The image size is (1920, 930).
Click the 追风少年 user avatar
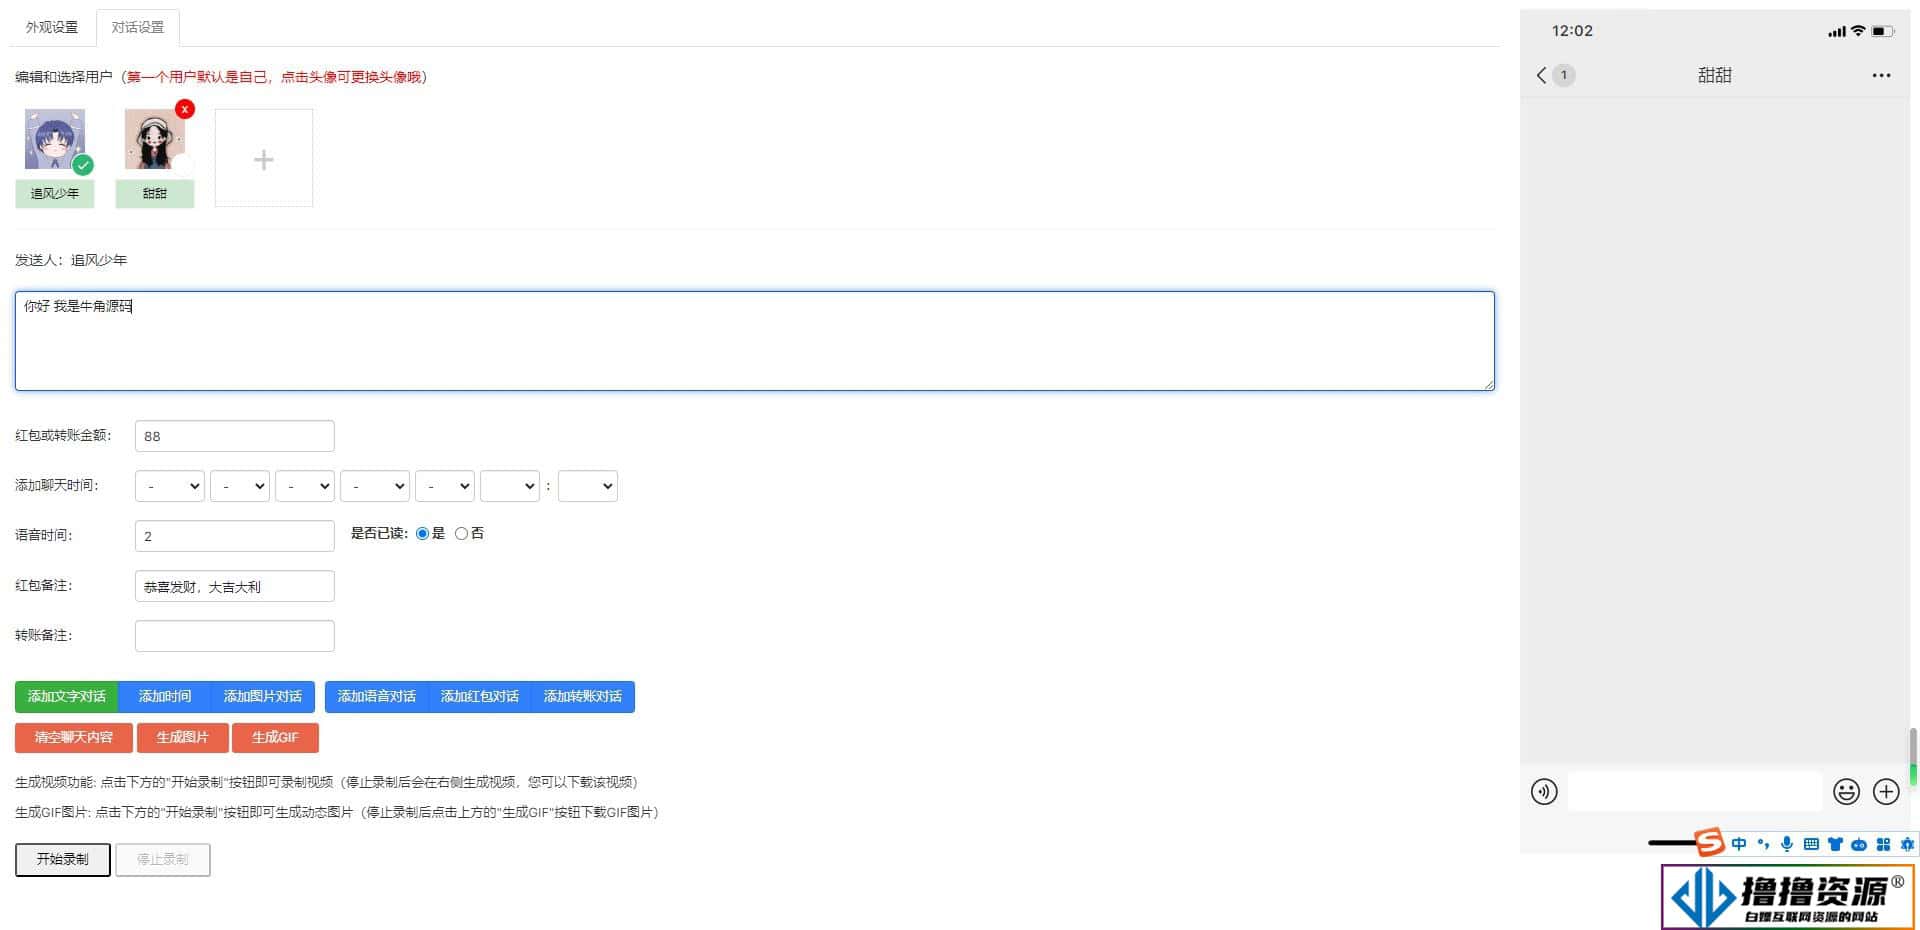coord(55,140)
